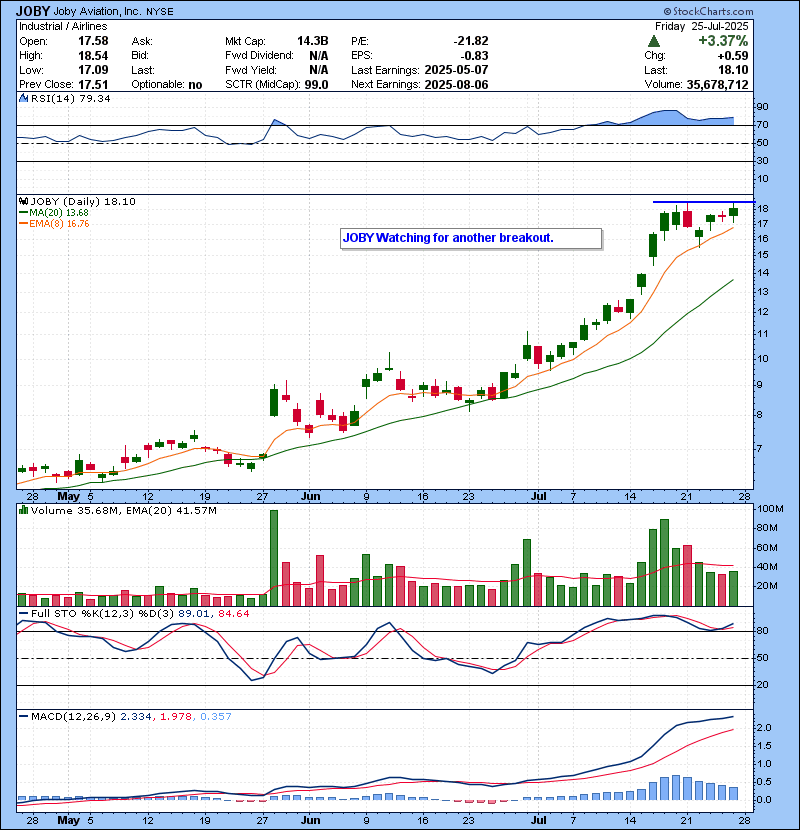Select the Prev Close value 17.51
Screen dimensions: 800x830
93,85
